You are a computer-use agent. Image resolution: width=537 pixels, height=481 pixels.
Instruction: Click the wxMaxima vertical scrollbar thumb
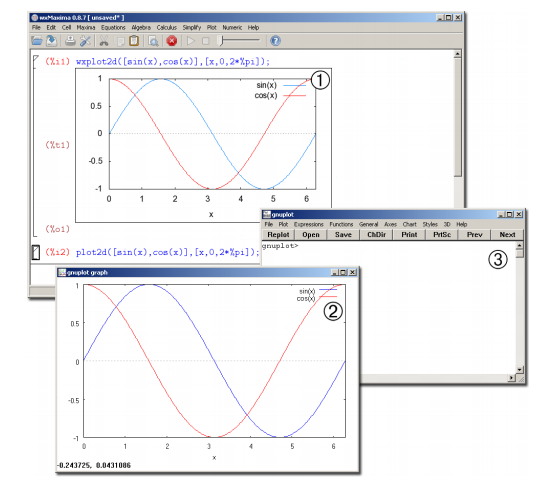[458, 118]
